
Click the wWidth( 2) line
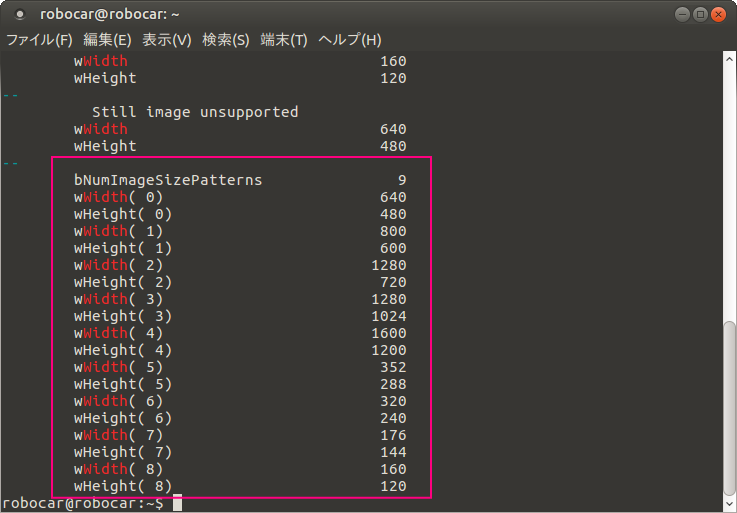pos(240,265)
